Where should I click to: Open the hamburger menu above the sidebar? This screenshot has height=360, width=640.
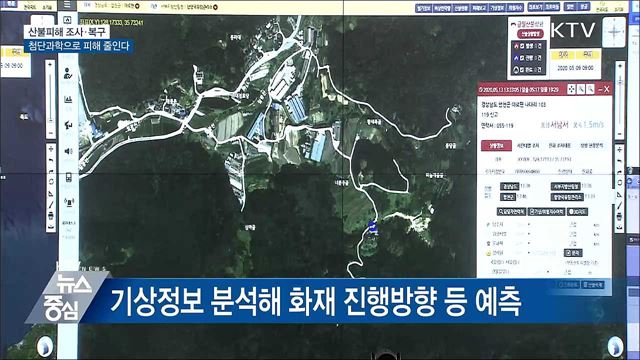(67, 5)
